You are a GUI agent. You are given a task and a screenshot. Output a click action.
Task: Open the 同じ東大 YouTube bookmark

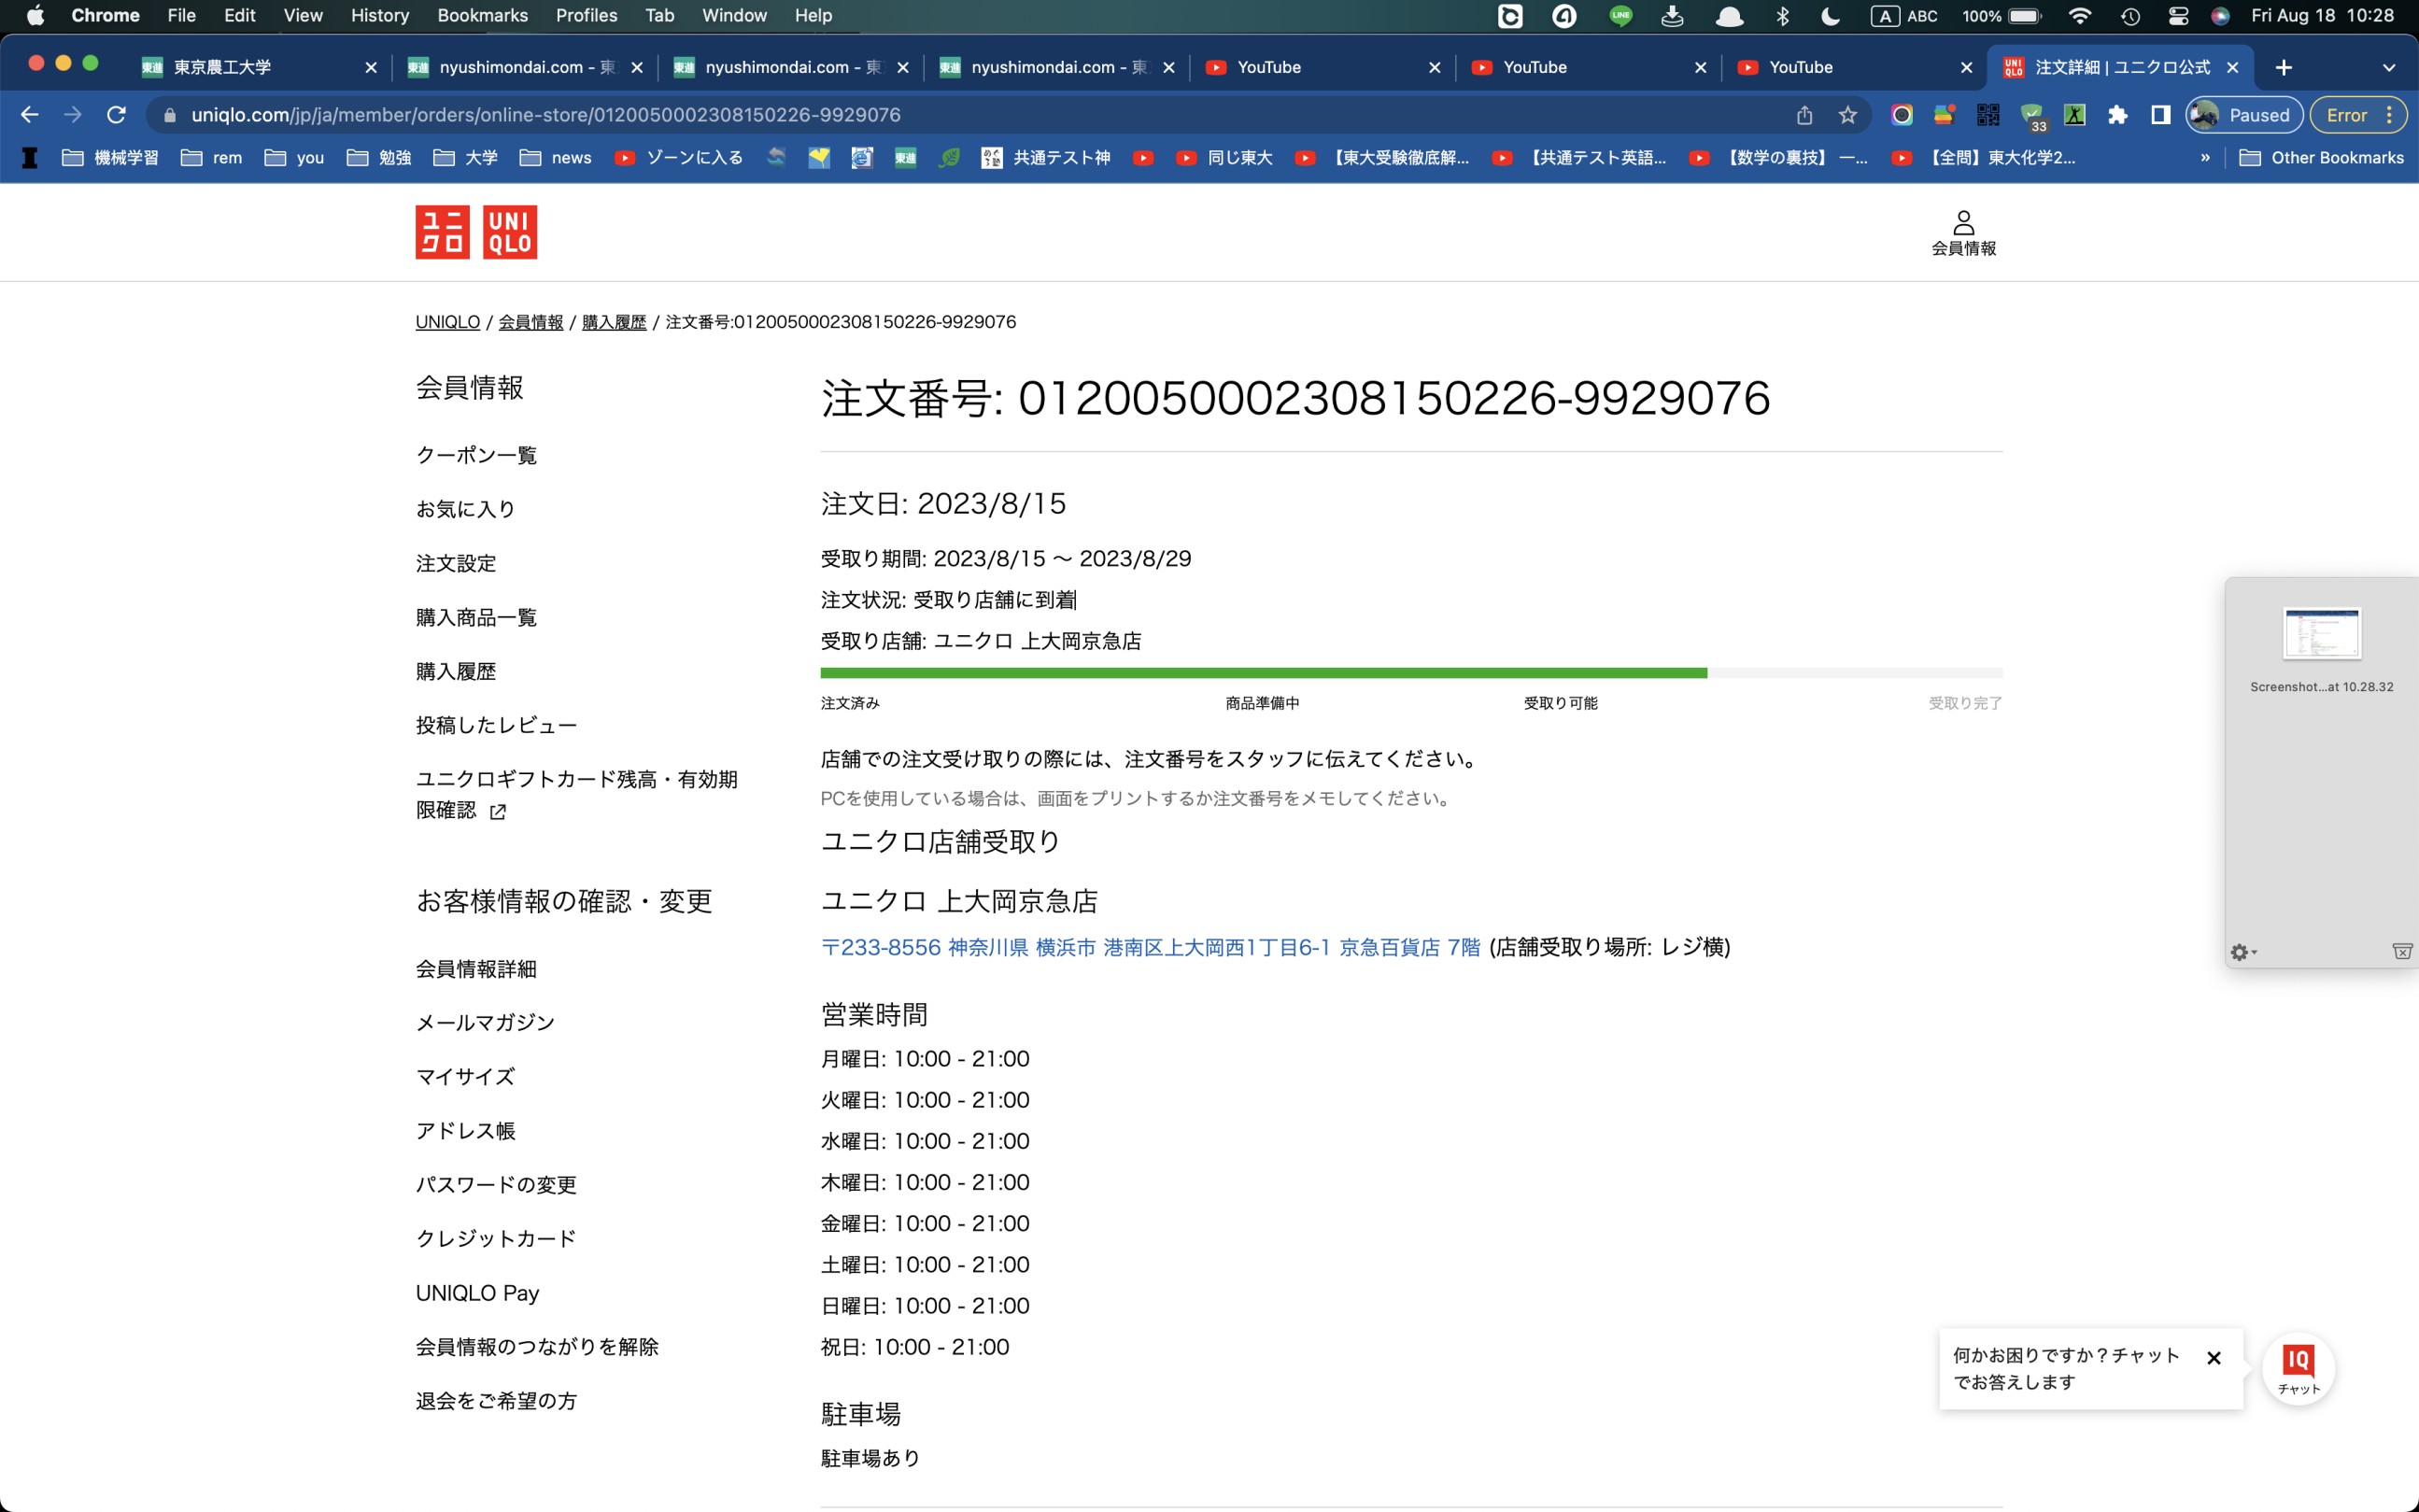(1223, 157)
